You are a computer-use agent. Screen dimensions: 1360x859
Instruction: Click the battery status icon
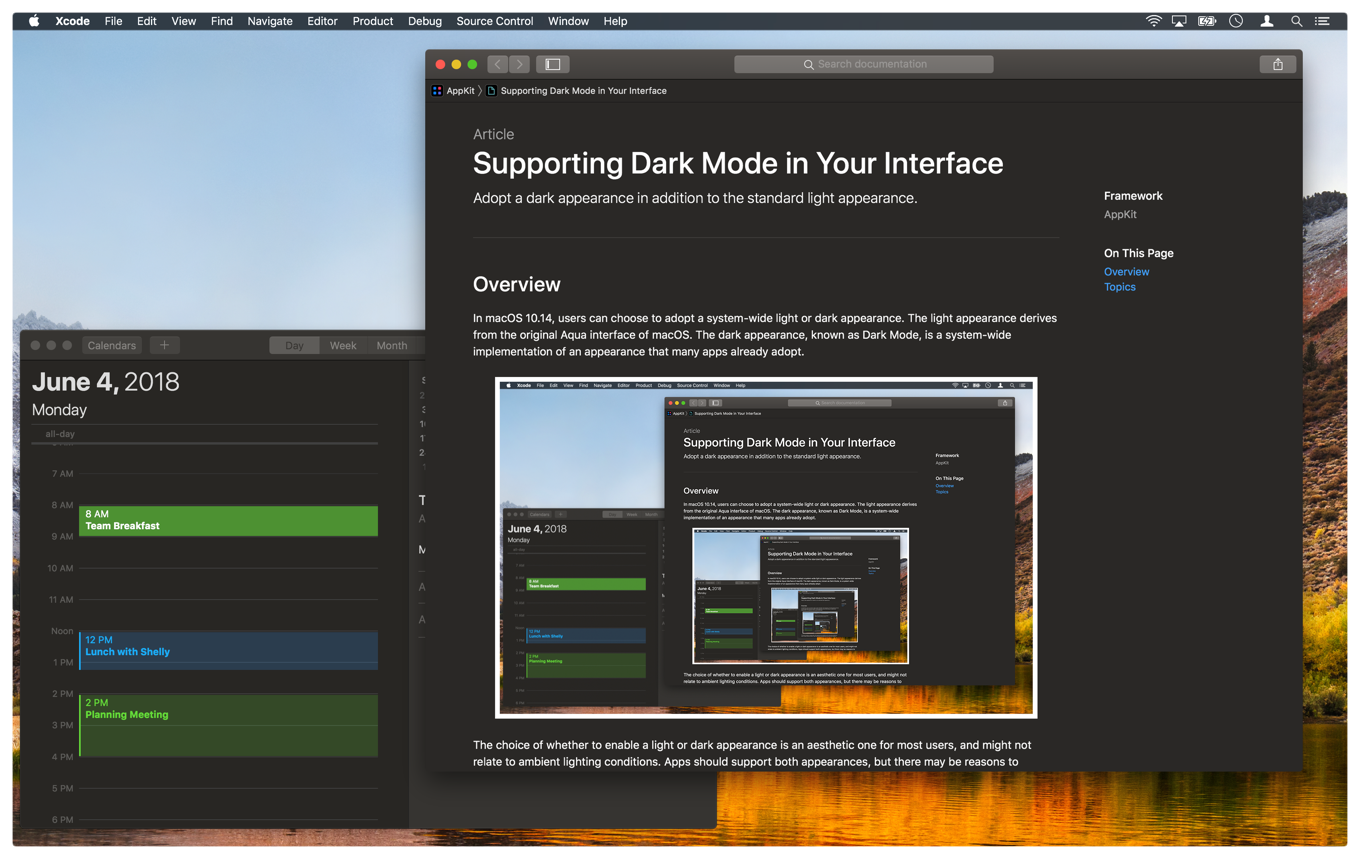pyautogui.click(x=1207, y=21)
